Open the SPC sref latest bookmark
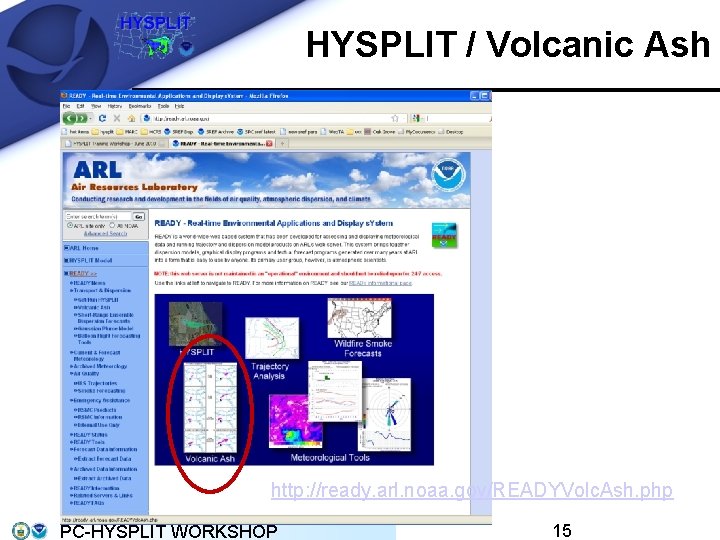The width and height of the screenshot is (720, 540). tap(256, 132)
